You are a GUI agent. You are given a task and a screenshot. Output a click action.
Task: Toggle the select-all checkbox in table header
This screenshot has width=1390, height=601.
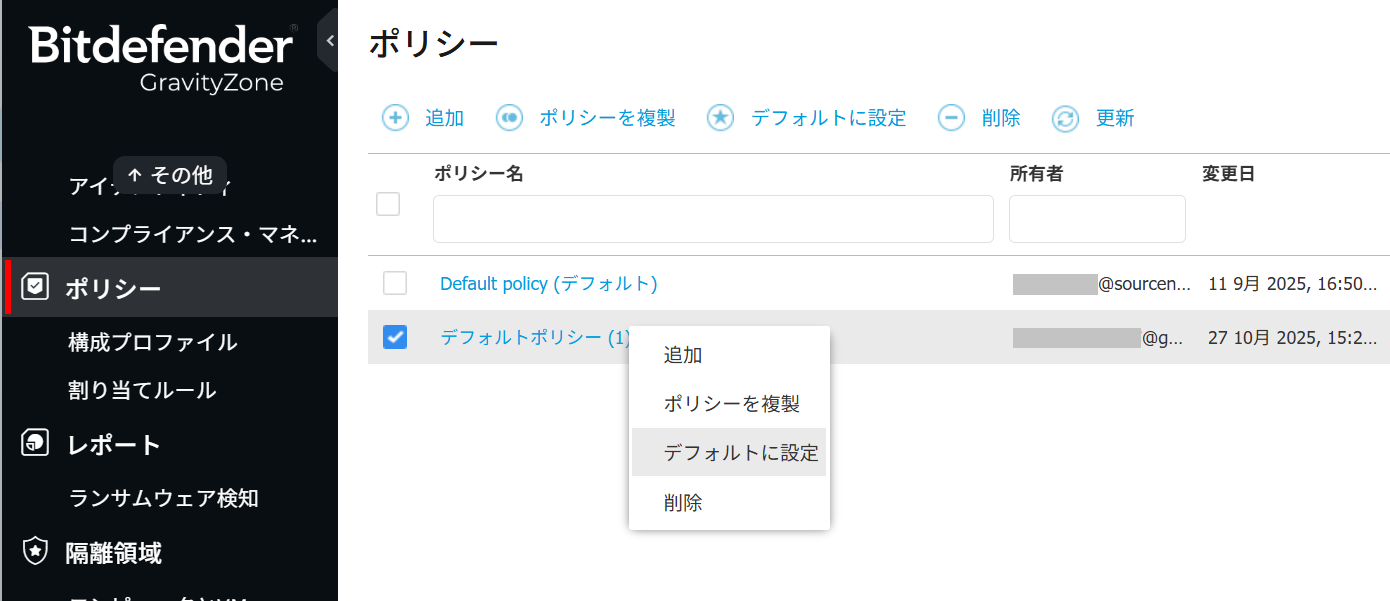pyautogui.click(x=388, y=204)
